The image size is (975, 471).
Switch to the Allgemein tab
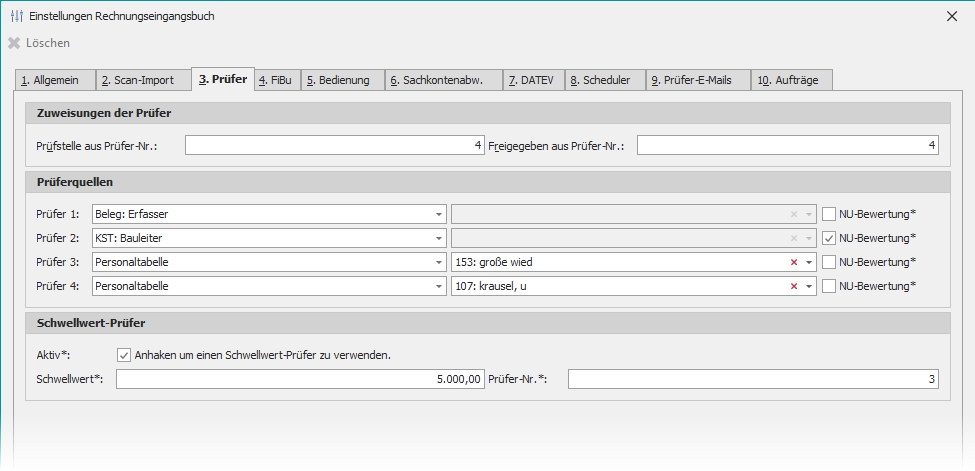56,80
